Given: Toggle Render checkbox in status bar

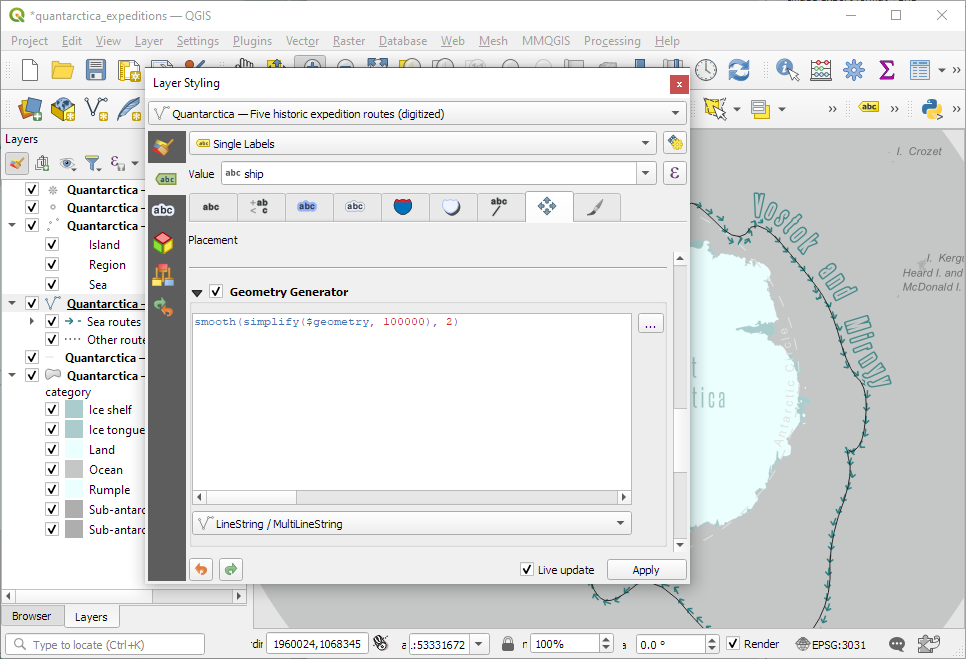Looking at the screenshot, I should [733, 644].
